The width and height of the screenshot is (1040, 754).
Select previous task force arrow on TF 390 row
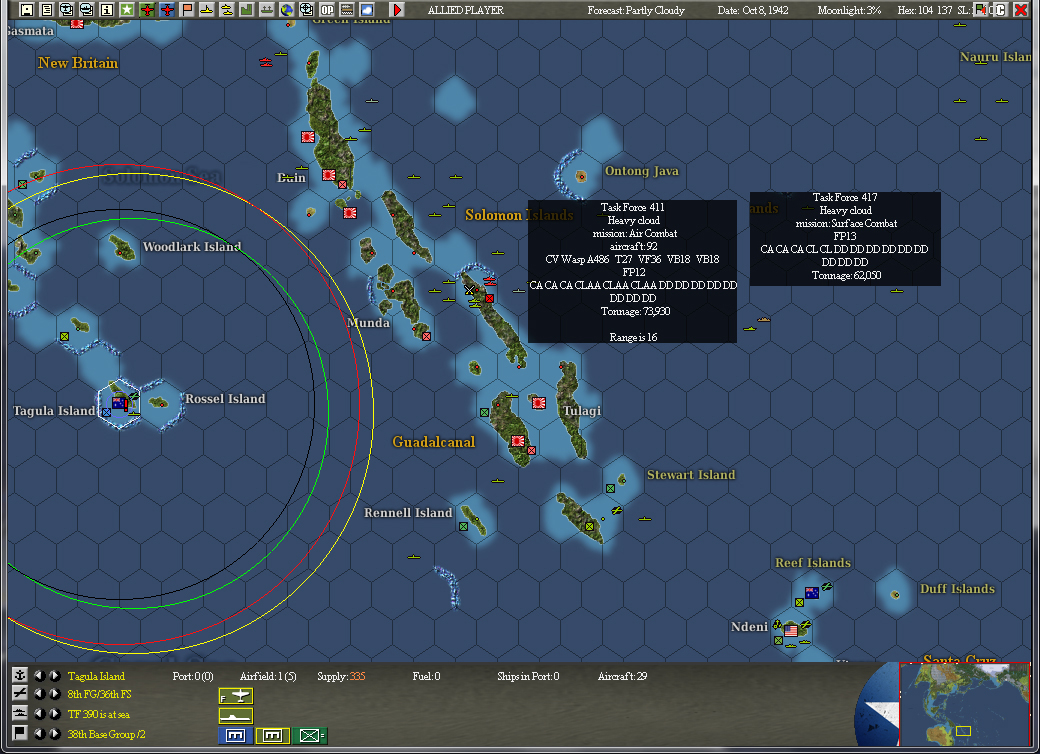pyautogui.click(x=40, y=714)
